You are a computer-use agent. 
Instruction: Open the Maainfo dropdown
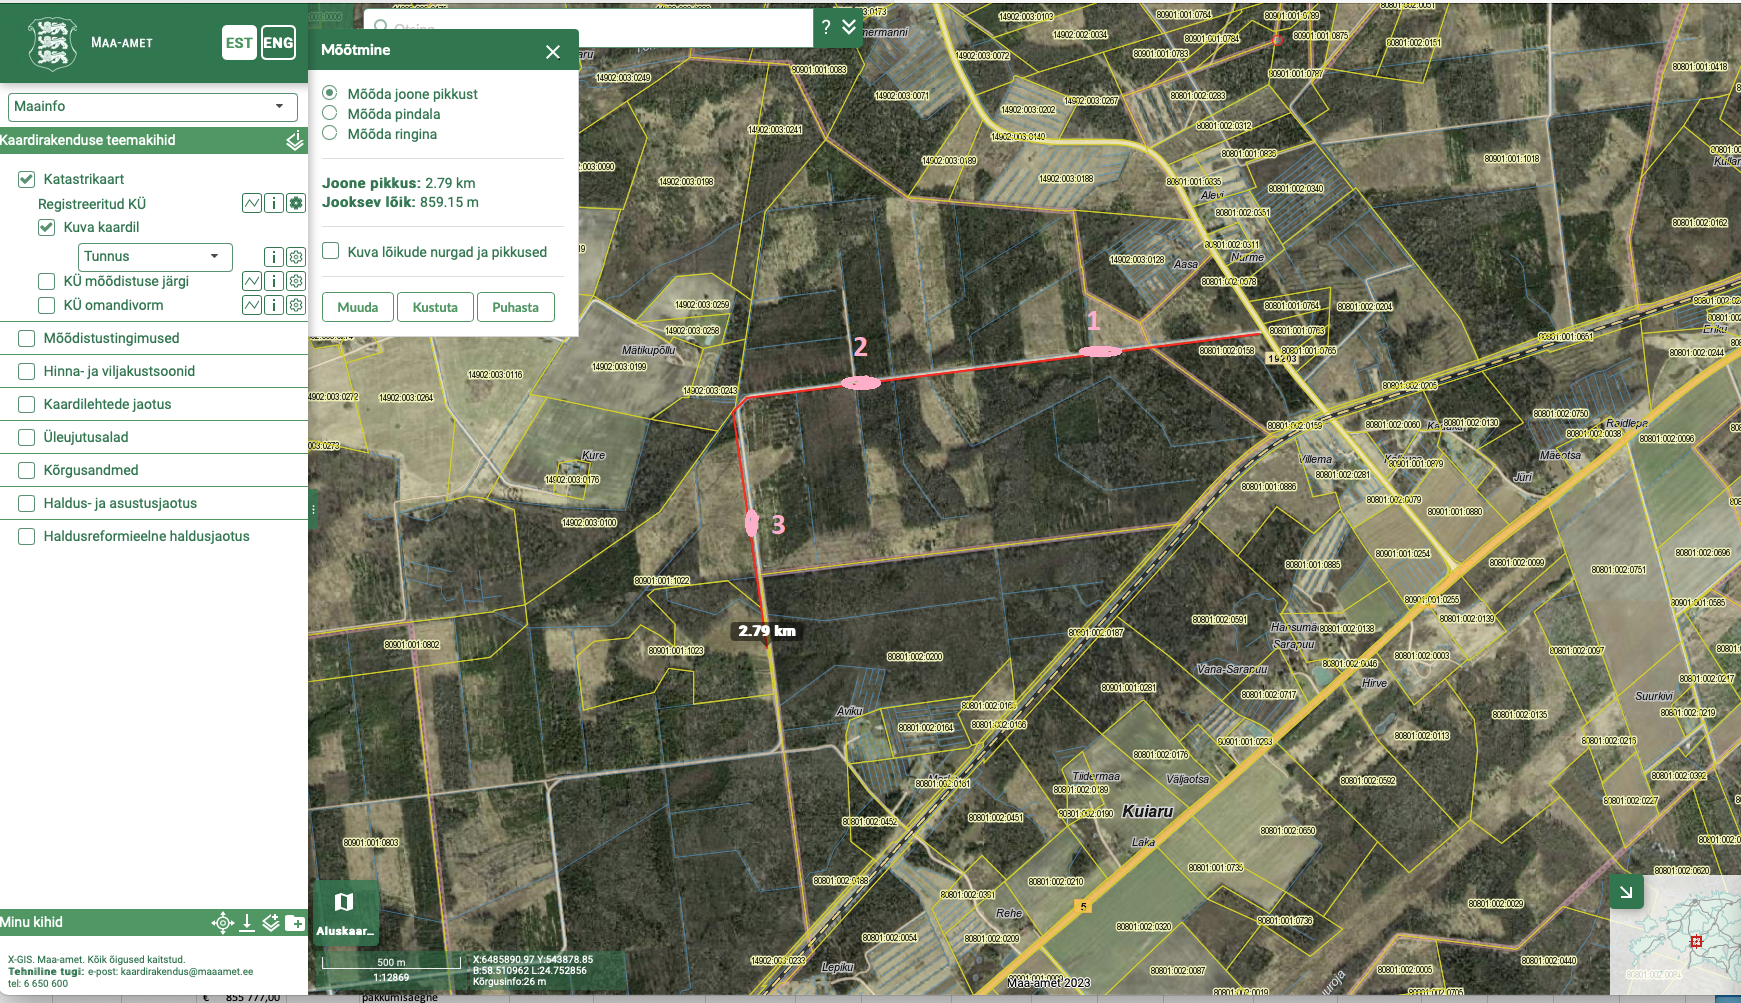[x=153, y=107]
